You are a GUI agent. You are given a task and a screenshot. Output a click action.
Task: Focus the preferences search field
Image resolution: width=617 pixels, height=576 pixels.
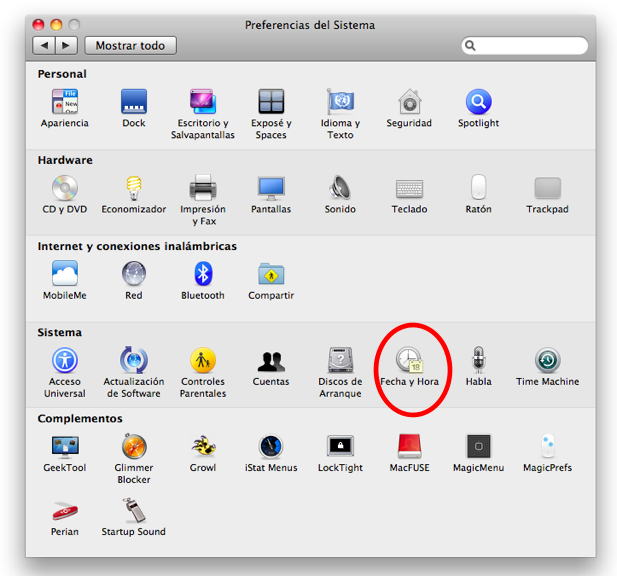[x=525, y=46]
